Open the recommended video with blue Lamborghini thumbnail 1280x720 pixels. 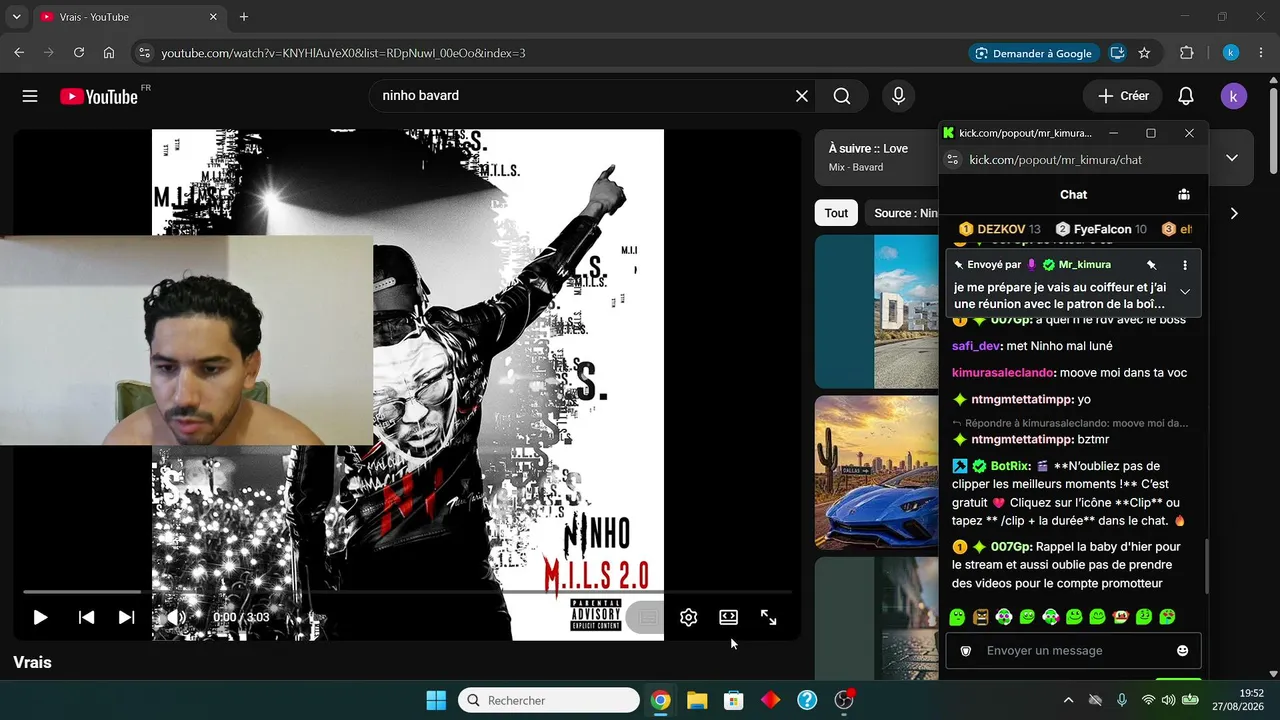[x=877, y=472]
